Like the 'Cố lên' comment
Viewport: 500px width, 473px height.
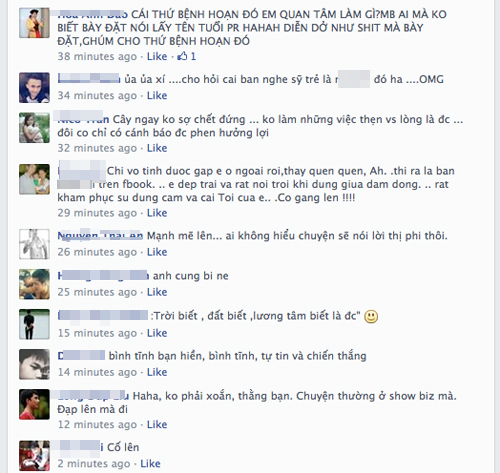[x=150, y=463]
